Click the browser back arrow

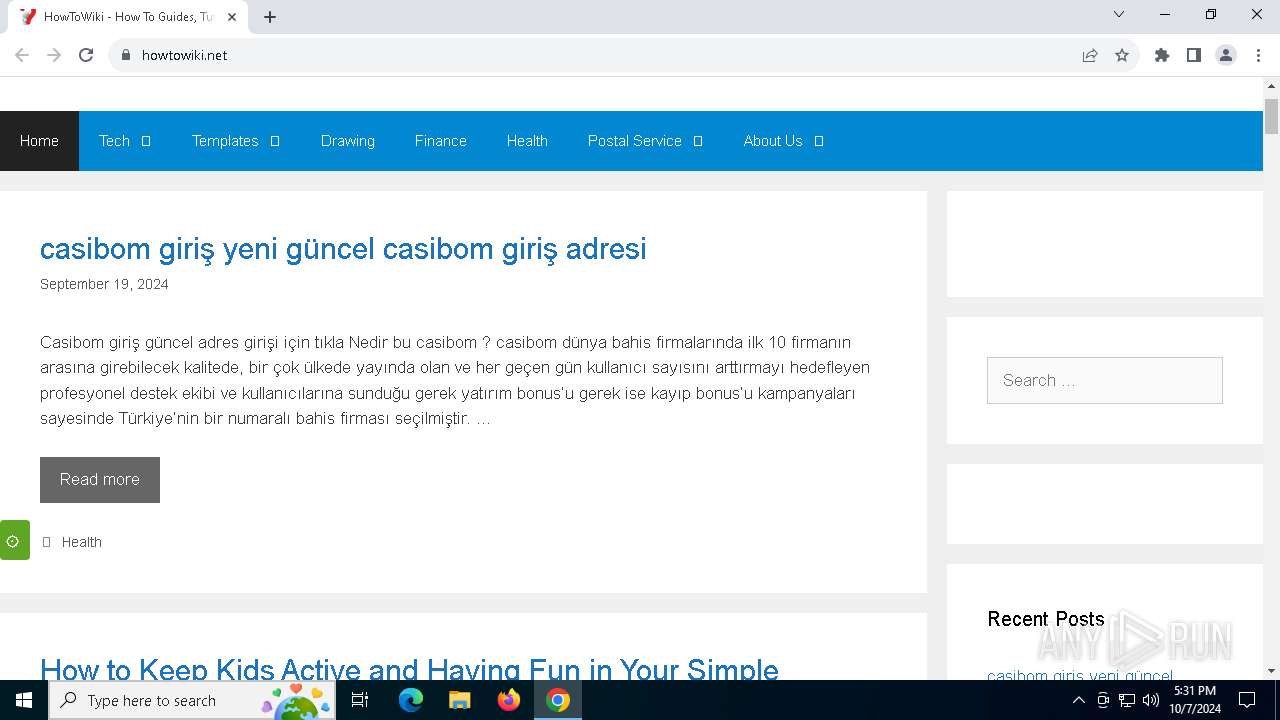click(x=22, y=55)
